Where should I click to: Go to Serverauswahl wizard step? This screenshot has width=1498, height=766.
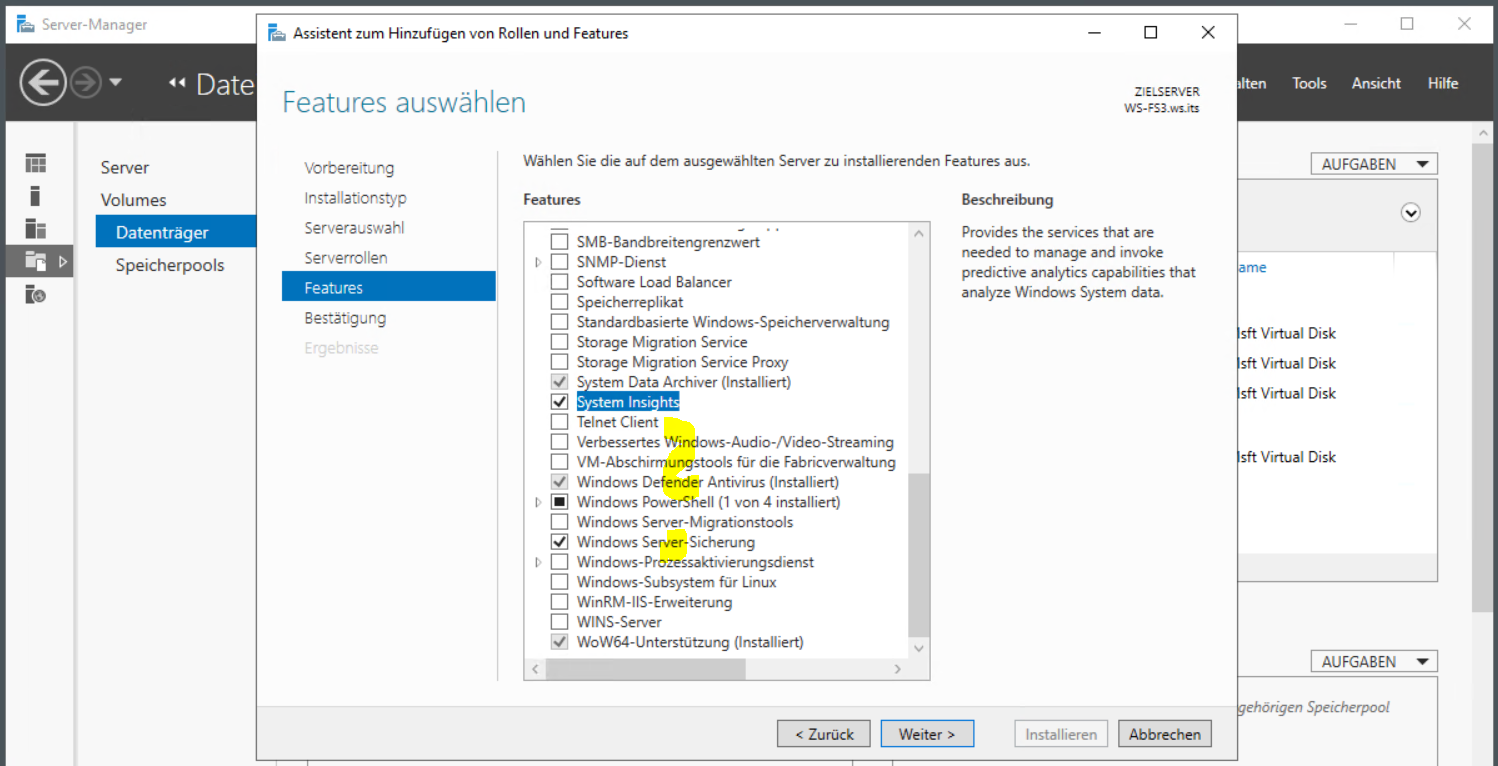click(354, 228)
